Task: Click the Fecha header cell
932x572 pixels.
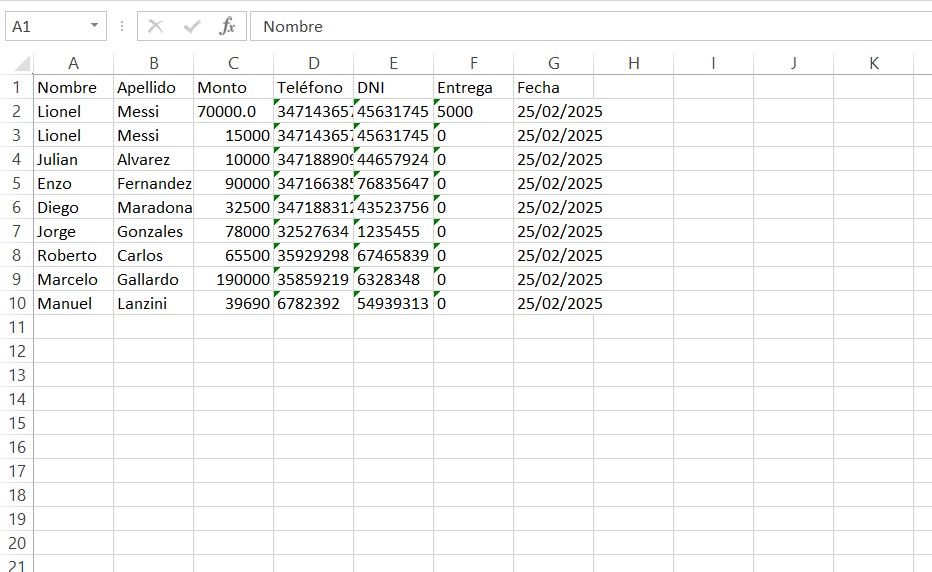Action: coord(553,87)
